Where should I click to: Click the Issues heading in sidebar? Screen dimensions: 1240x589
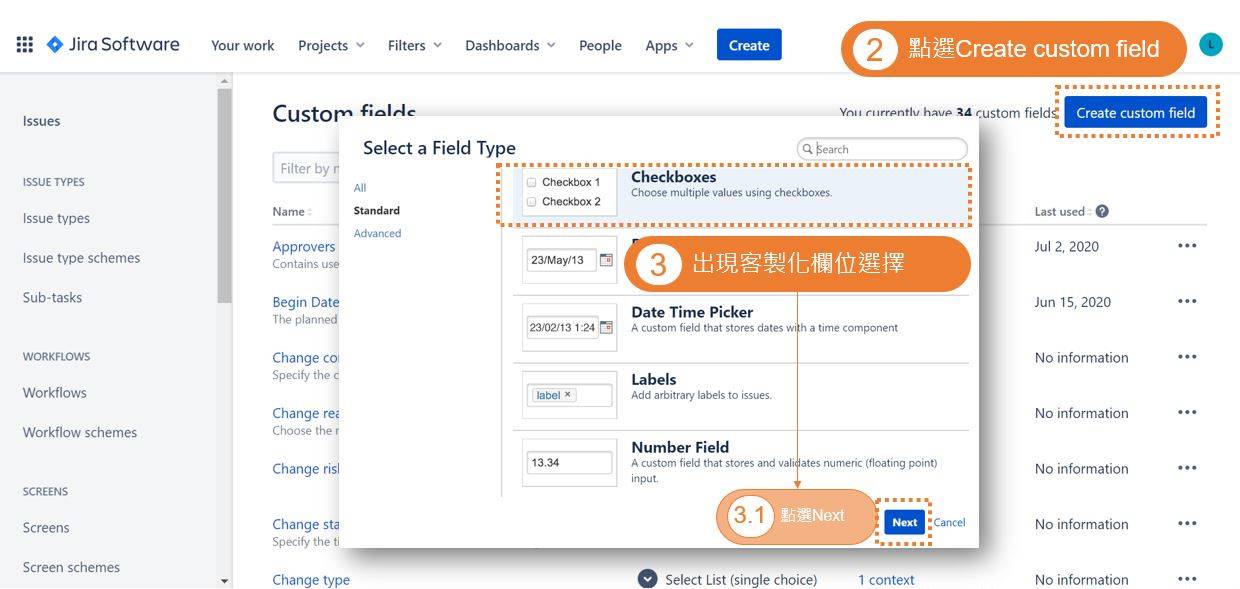coord(41,121)
